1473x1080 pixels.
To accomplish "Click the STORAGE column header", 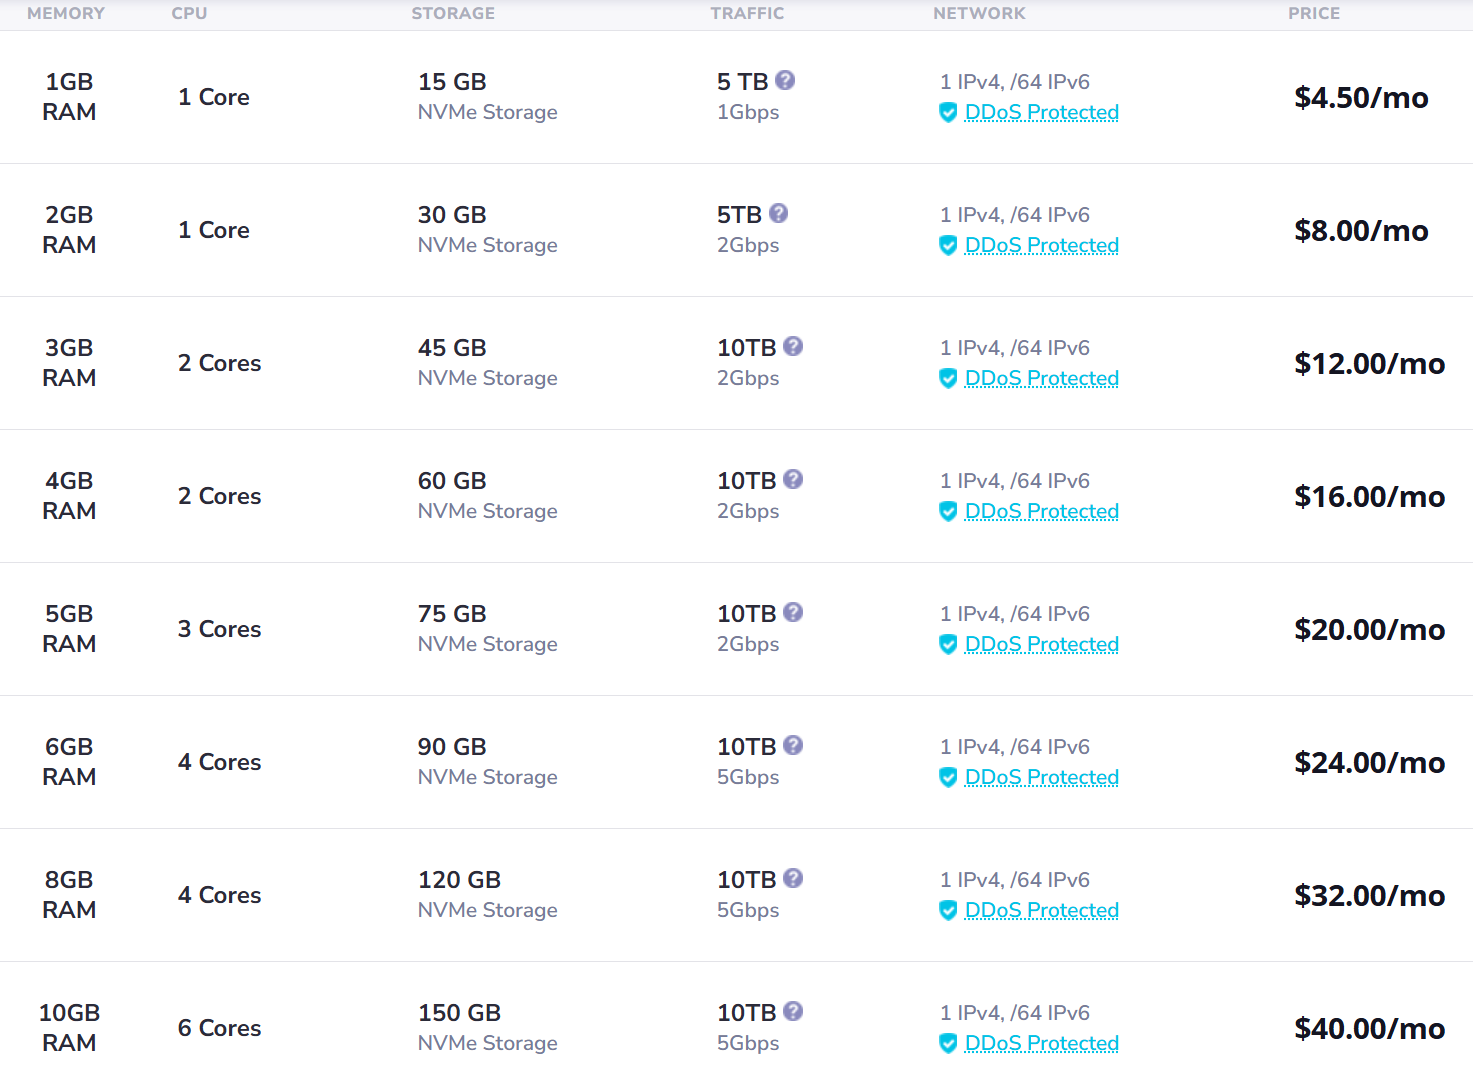I will tap(453, 13).
